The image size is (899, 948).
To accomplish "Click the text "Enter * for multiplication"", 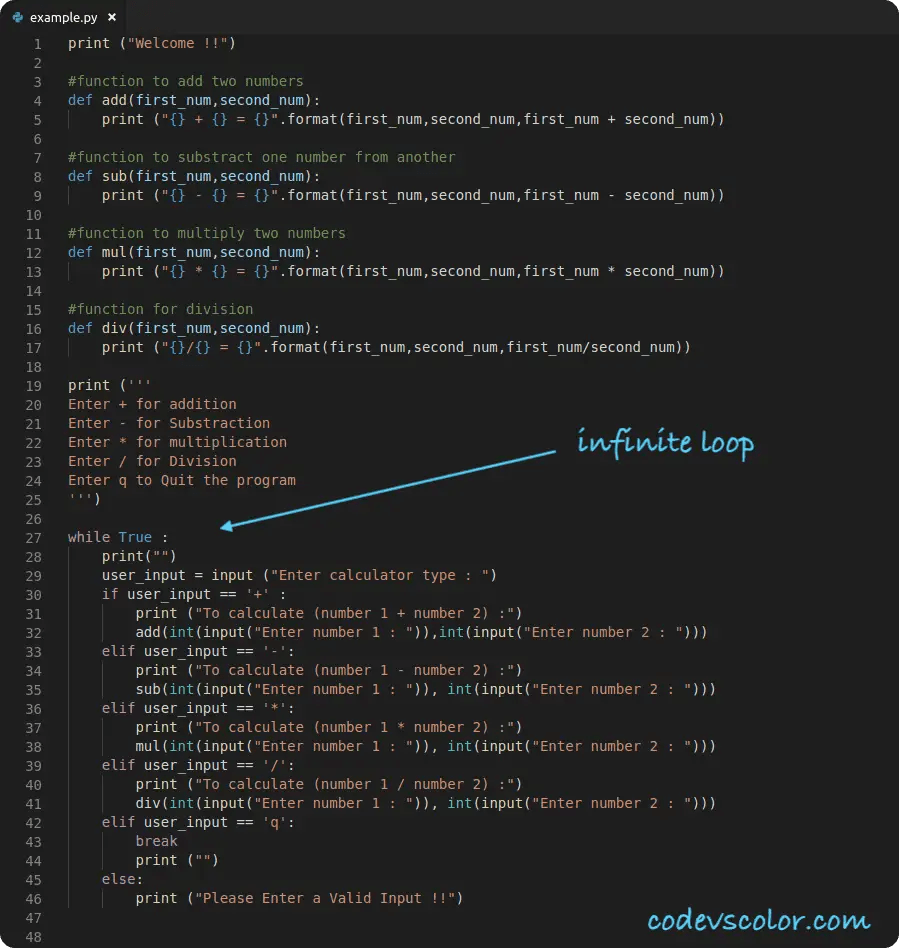I will 178,442.
